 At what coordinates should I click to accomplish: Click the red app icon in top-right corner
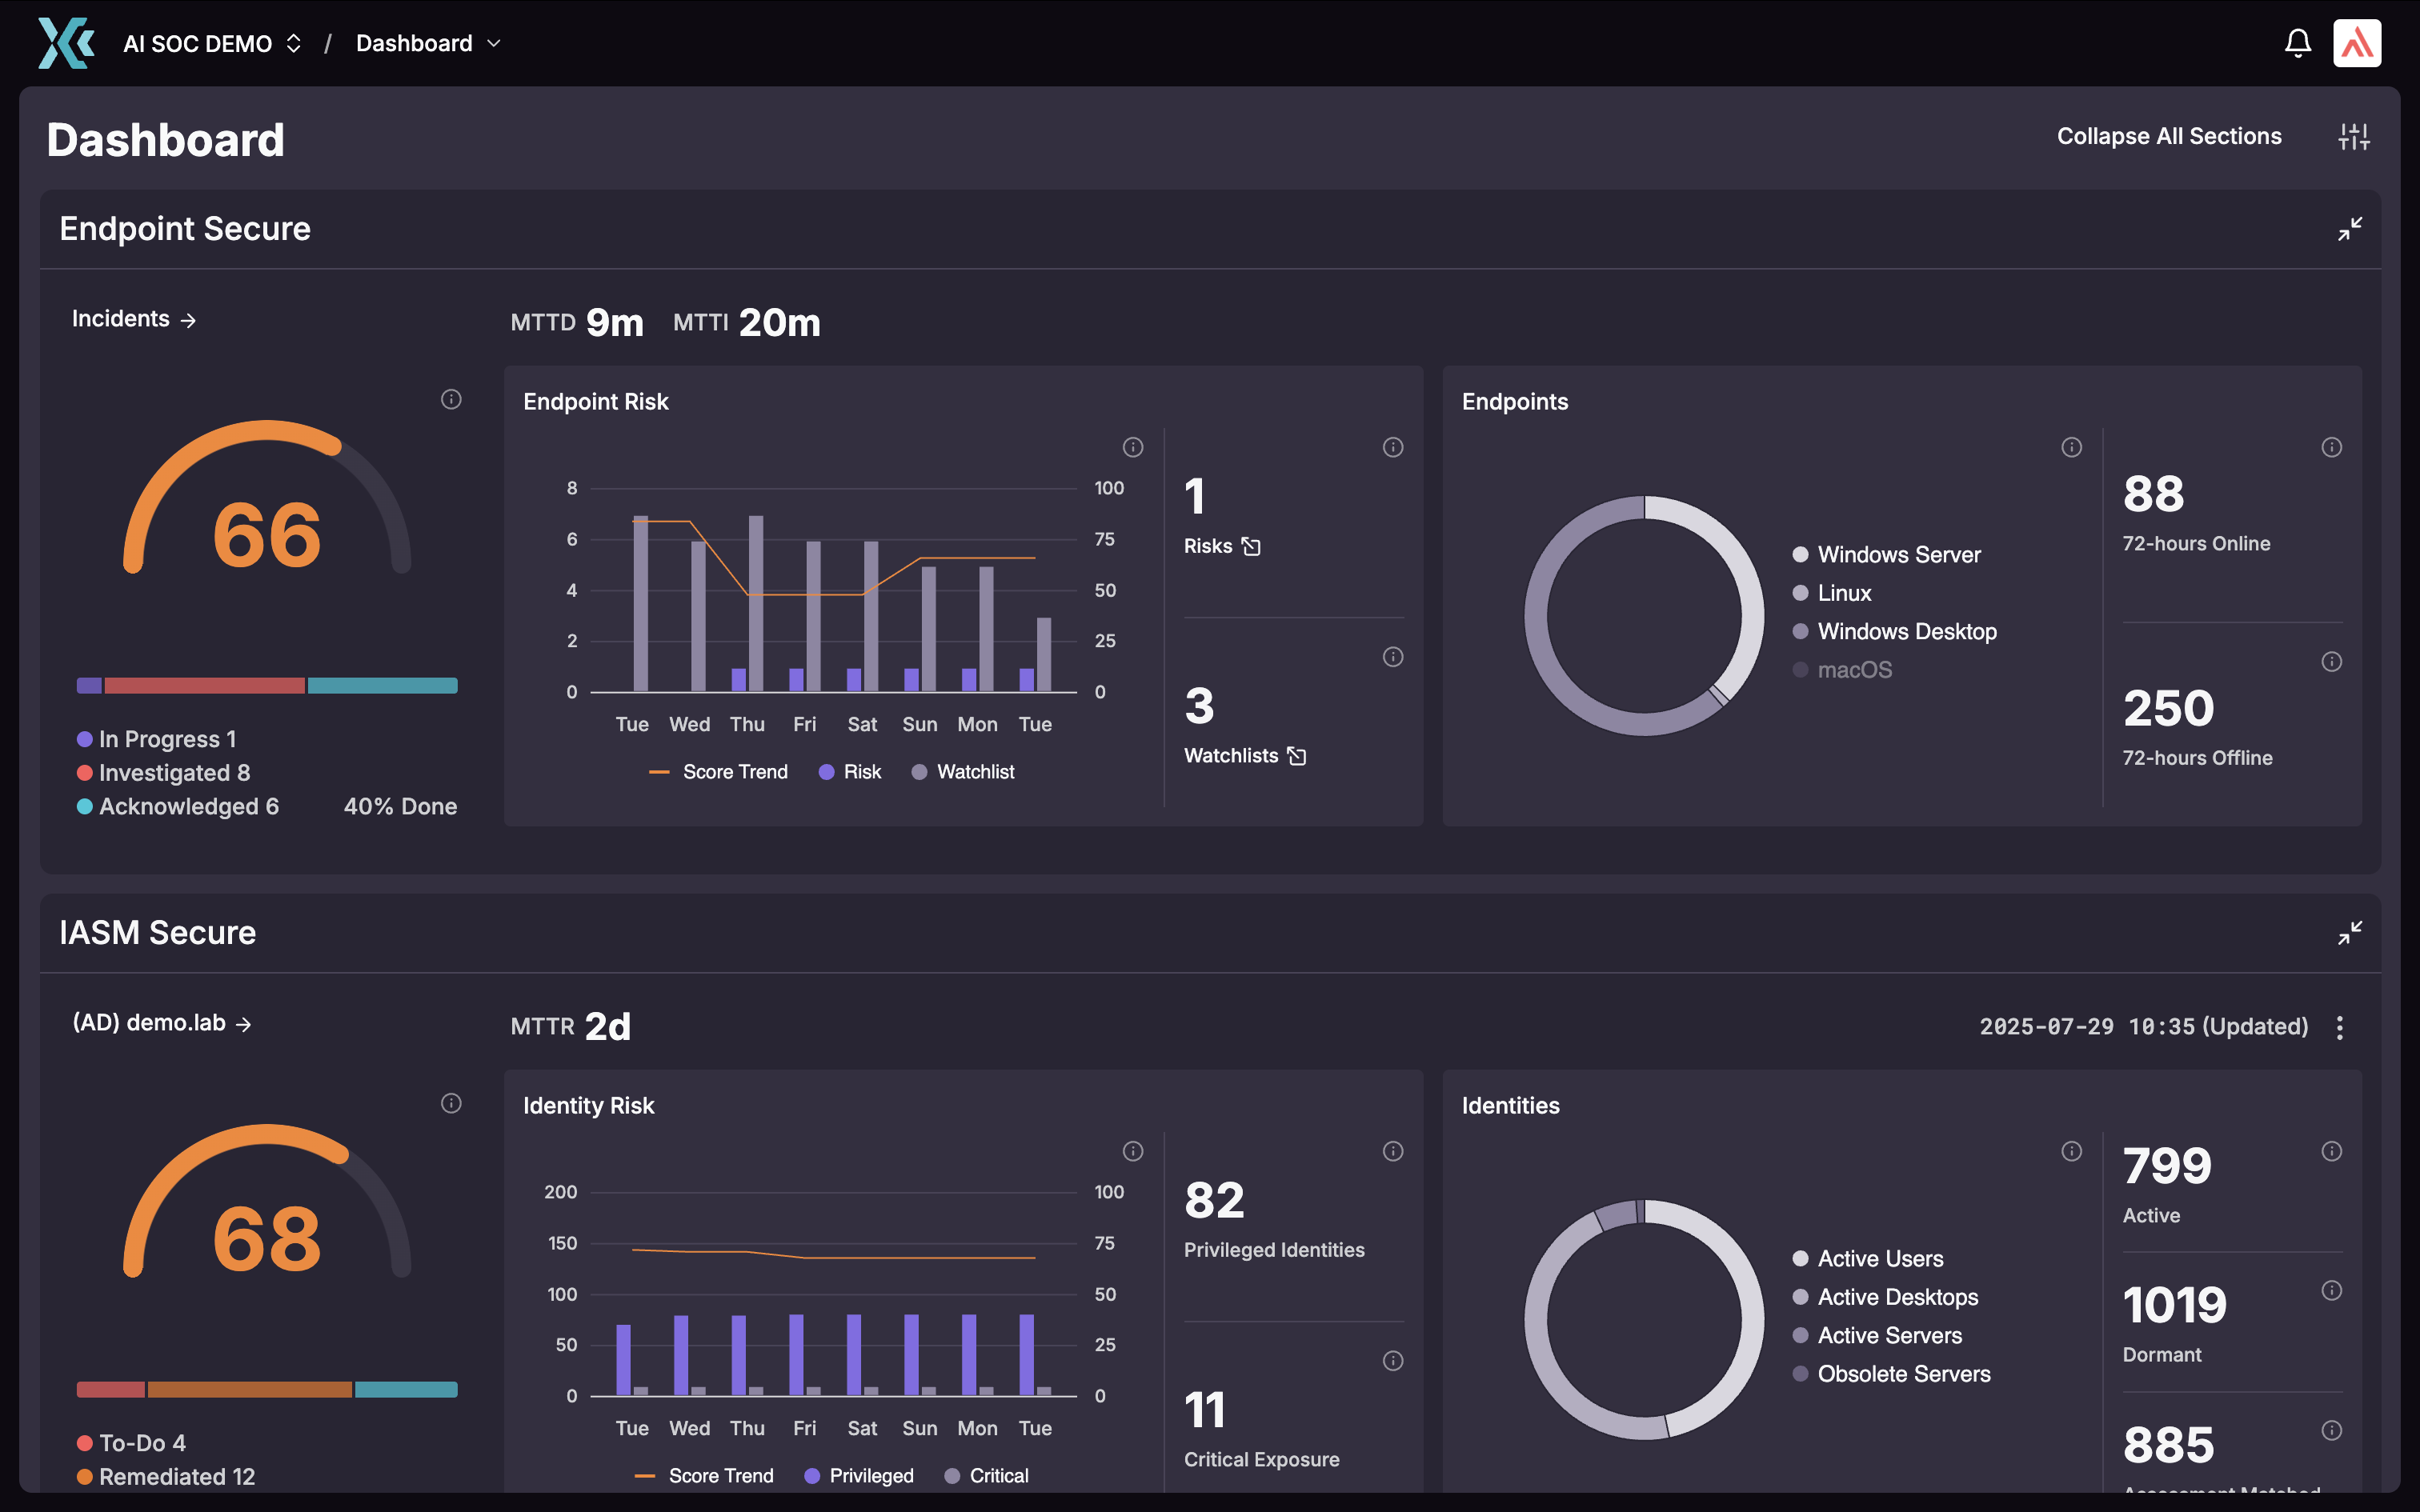click(2358, 42)
